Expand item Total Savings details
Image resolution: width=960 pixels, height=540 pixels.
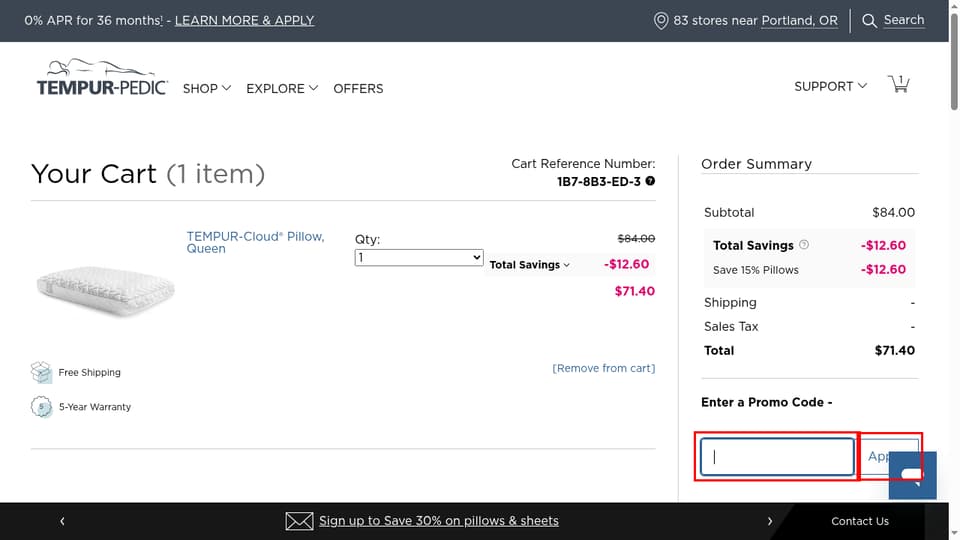pos(530,264)
